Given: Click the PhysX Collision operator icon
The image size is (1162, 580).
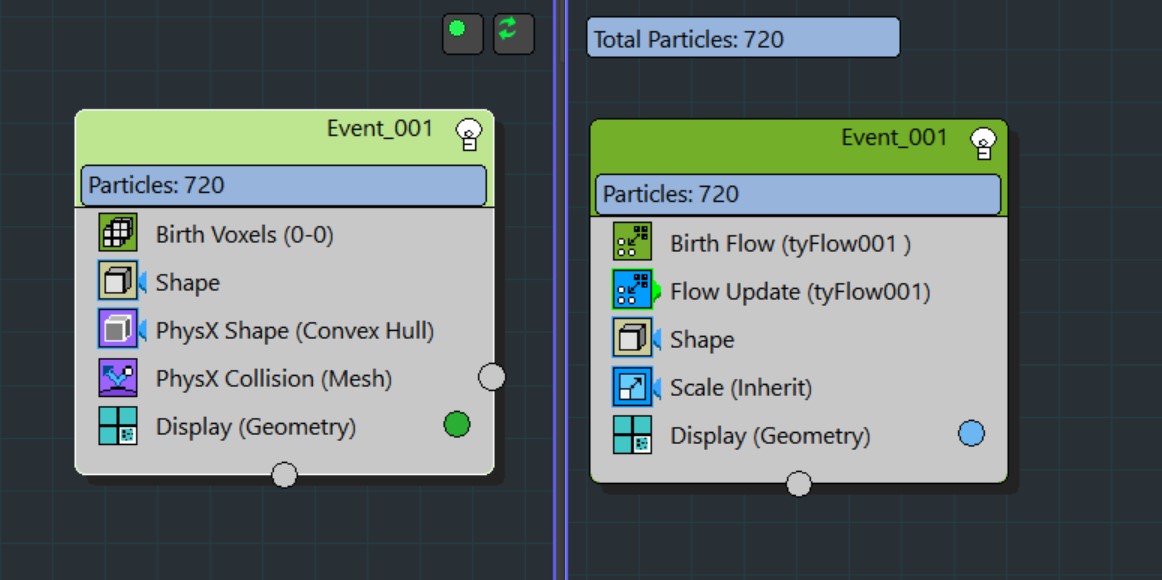Looking at the screenshot, I should point(118,377).
